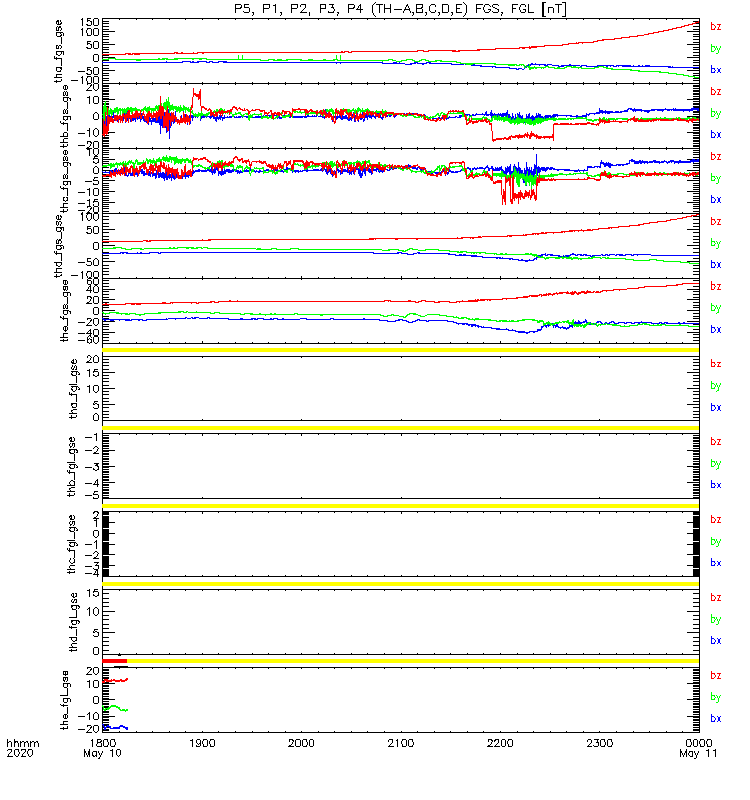750x800 pixels.
Task: Click the by legend beside thd_fgl_gse panel
Action: 716,619
